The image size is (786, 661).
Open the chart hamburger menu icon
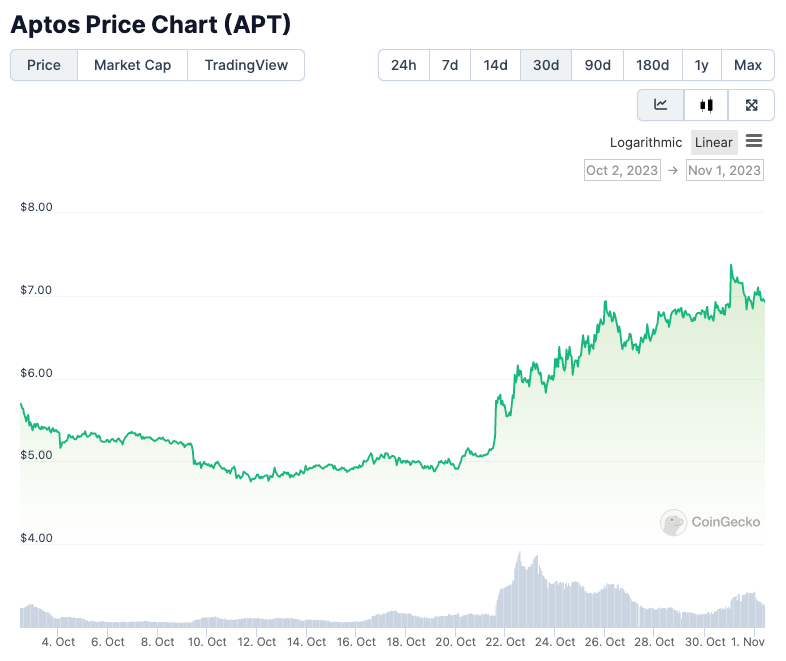click(x=754, y=141)
